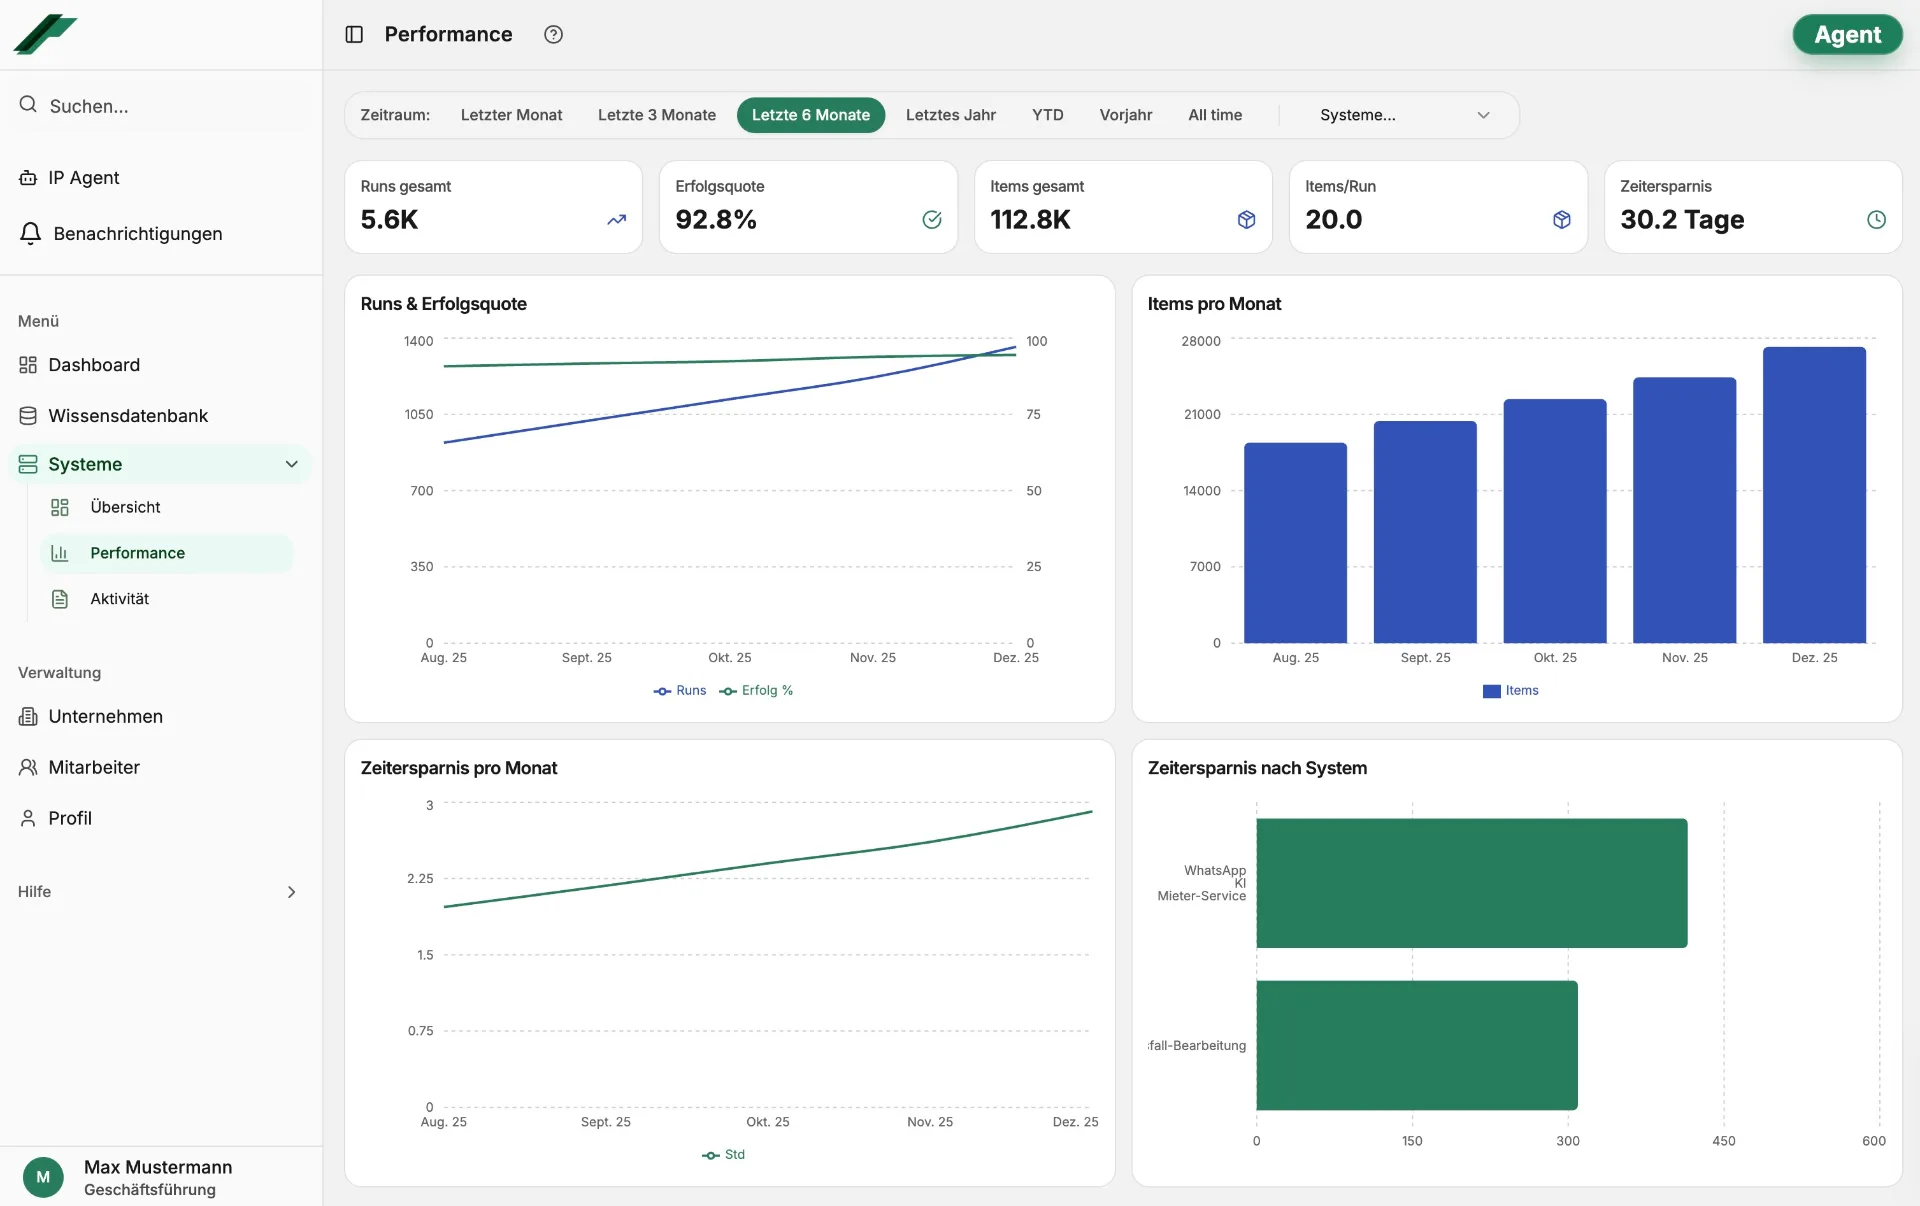Click the company logo top left

[x=44, y=35]
